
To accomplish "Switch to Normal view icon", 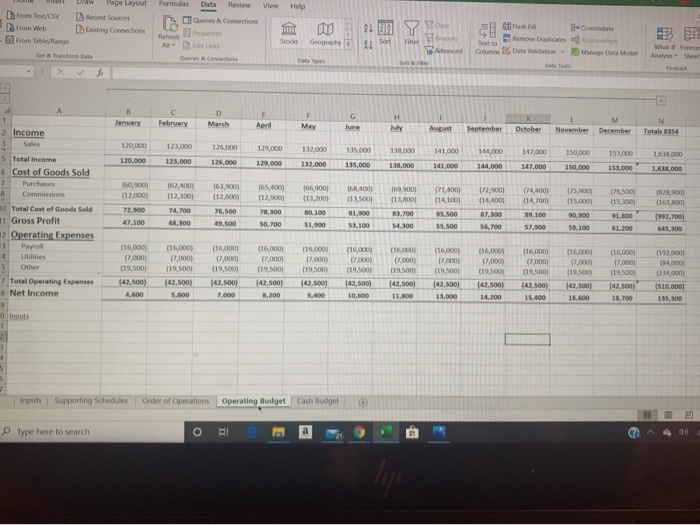I will 647,415.
